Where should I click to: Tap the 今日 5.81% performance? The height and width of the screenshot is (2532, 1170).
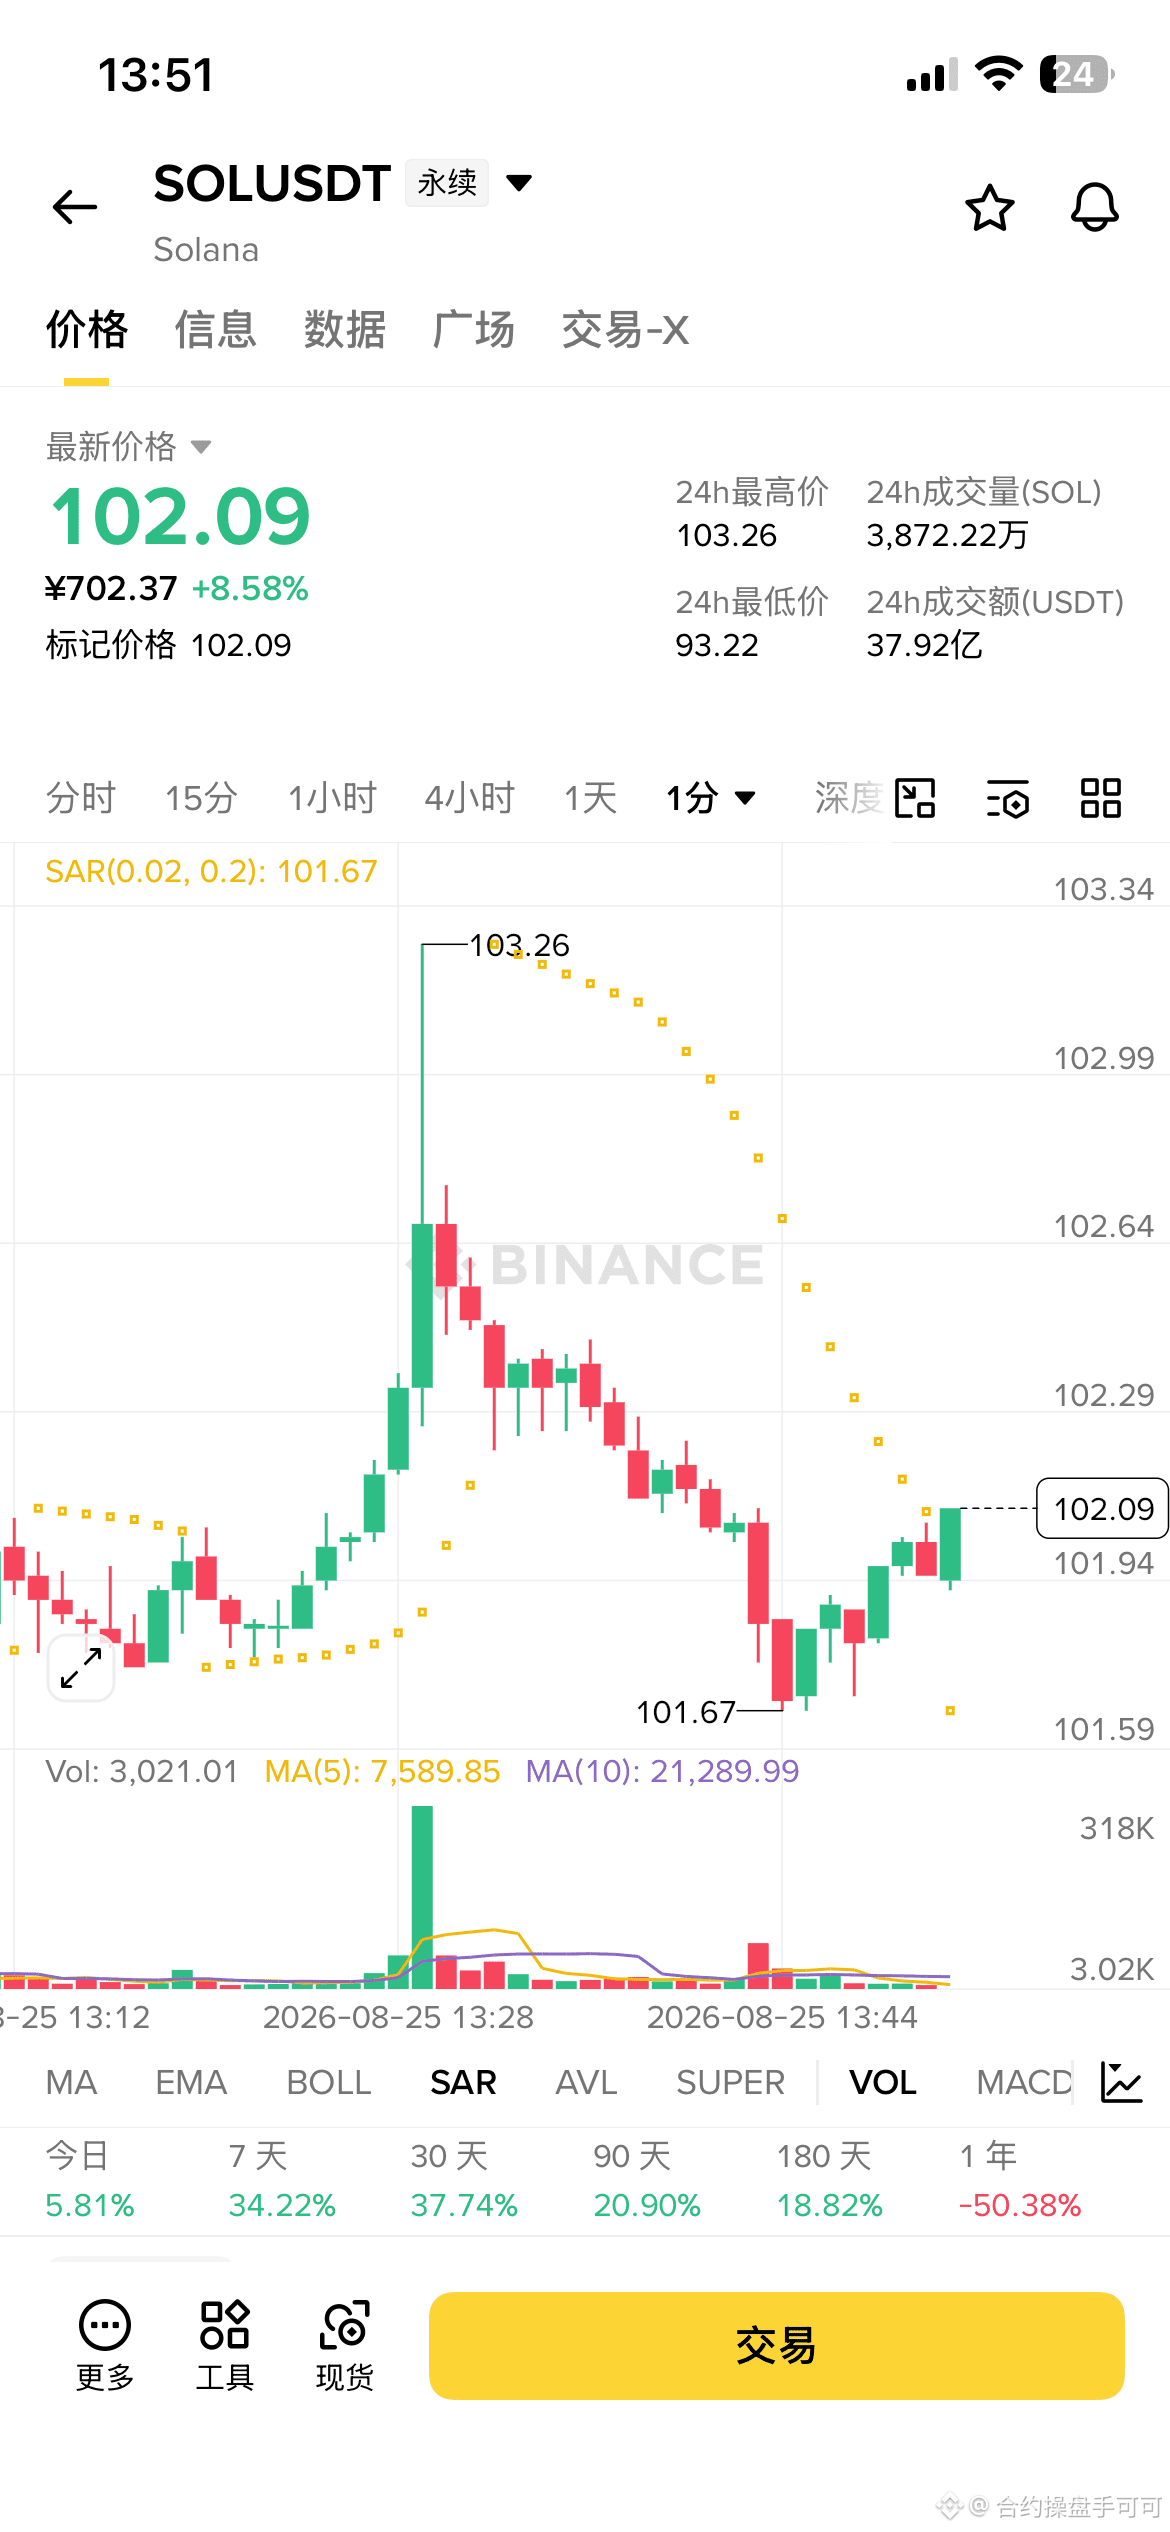point(90,2180)
